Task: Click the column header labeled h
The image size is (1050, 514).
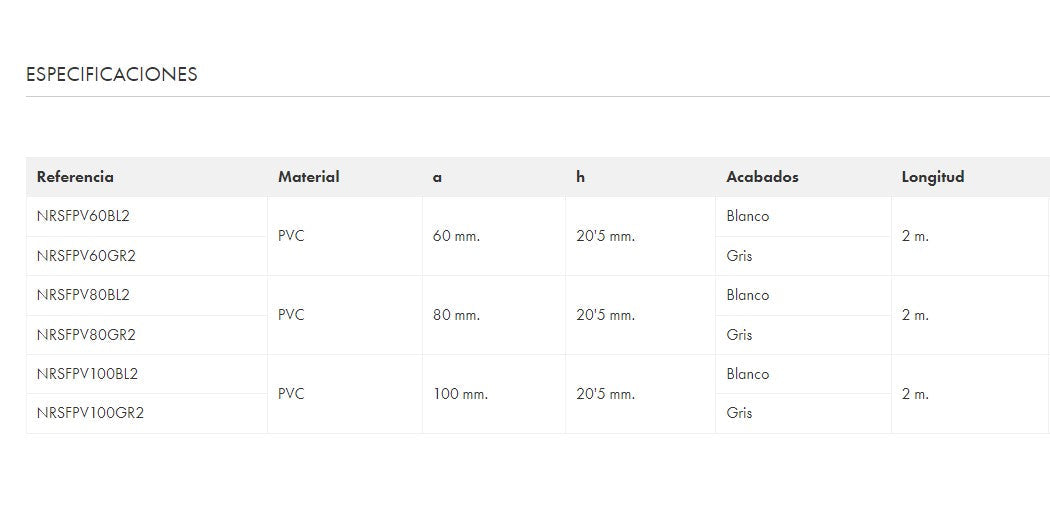Action: tap(580, 177)
